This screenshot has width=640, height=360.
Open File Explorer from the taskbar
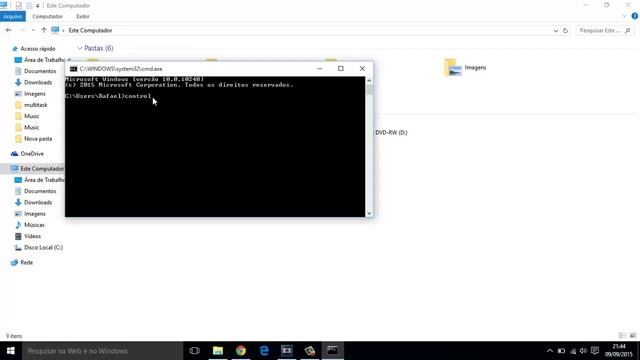click(x=218, y=351)
